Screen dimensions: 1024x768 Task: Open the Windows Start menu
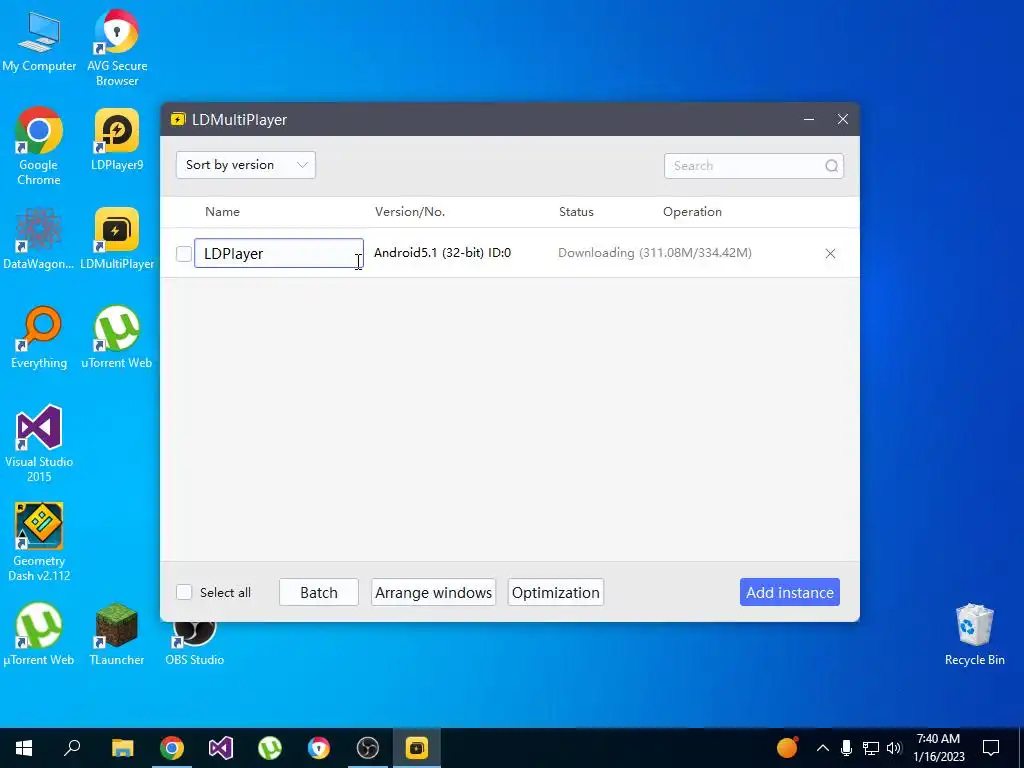click(x=24, y=748)
